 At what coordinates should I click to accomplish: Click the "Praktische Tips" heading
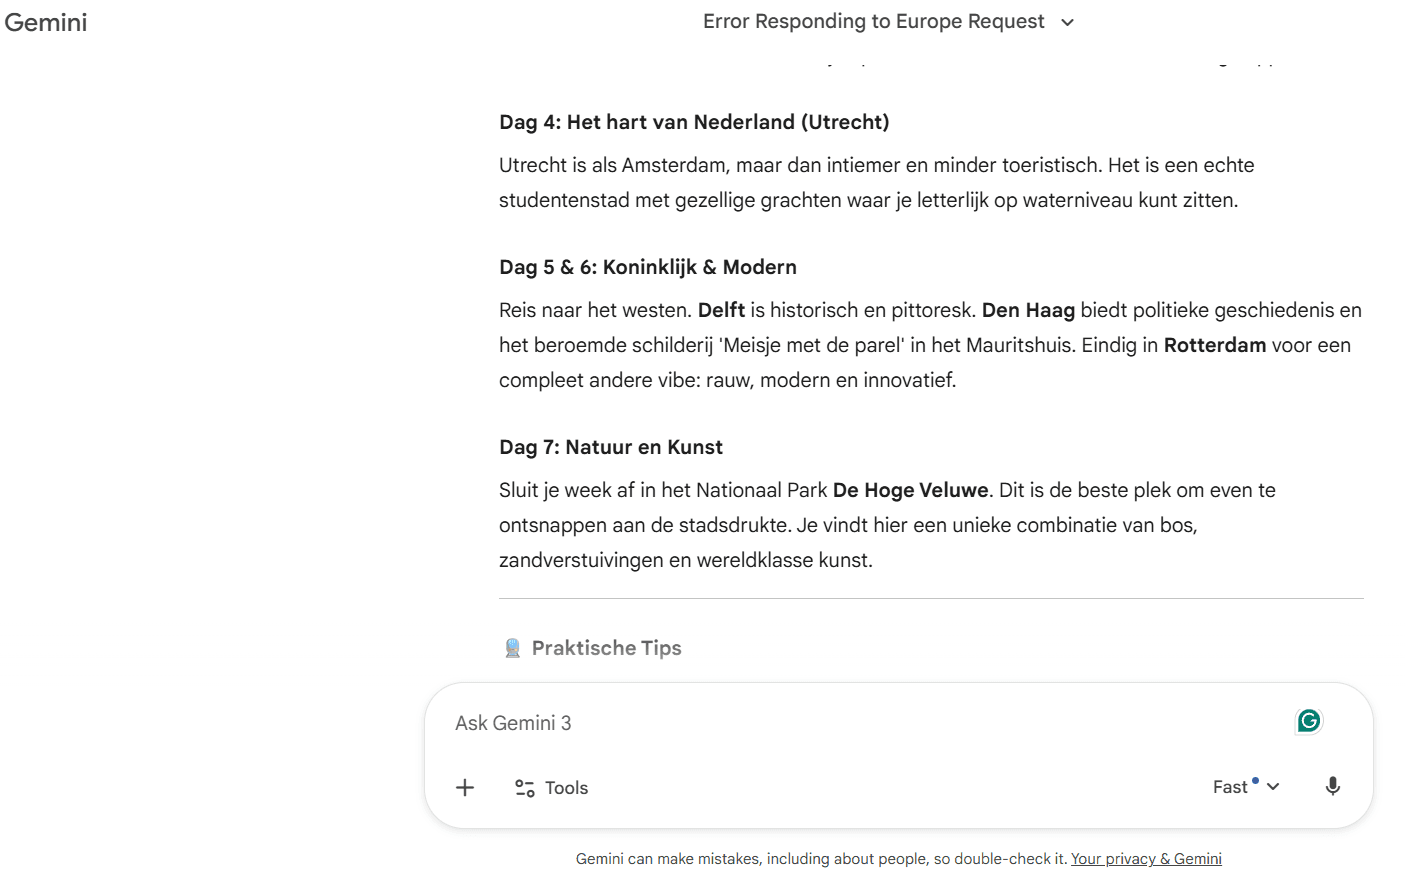tap(606, 648)
